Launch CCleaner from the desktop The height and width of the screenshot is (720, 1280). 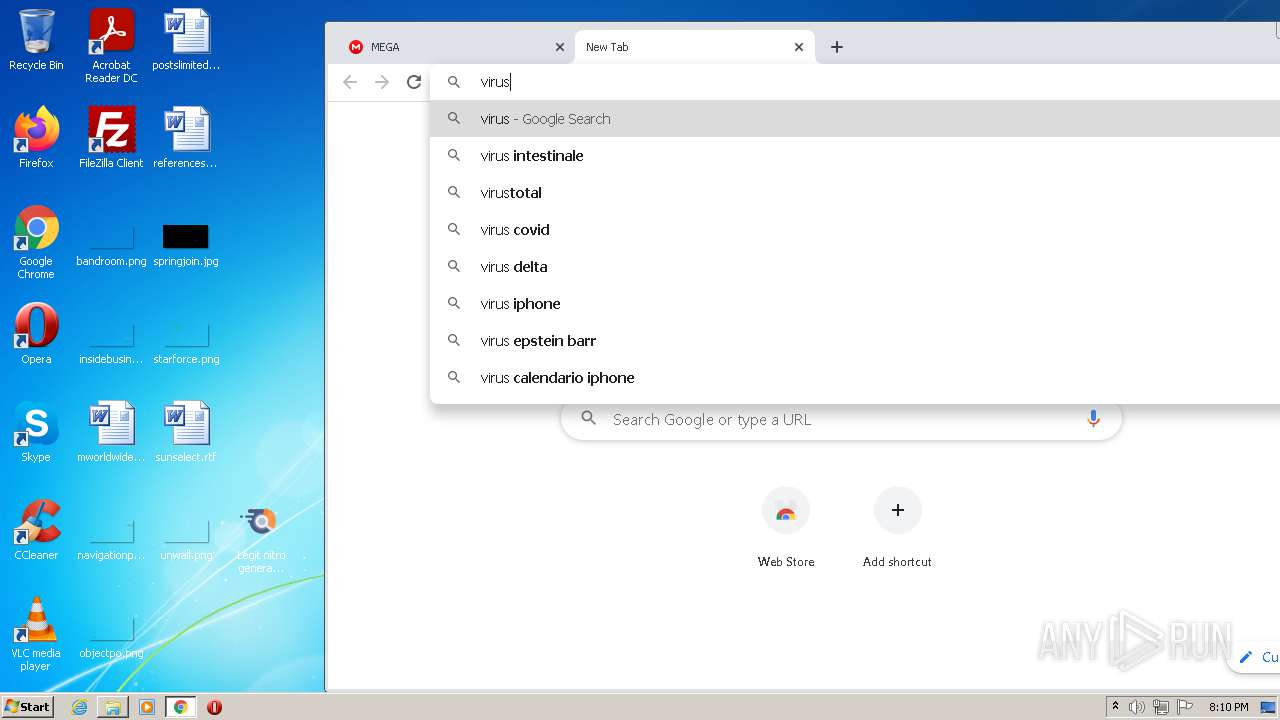[x=36, y=530]
